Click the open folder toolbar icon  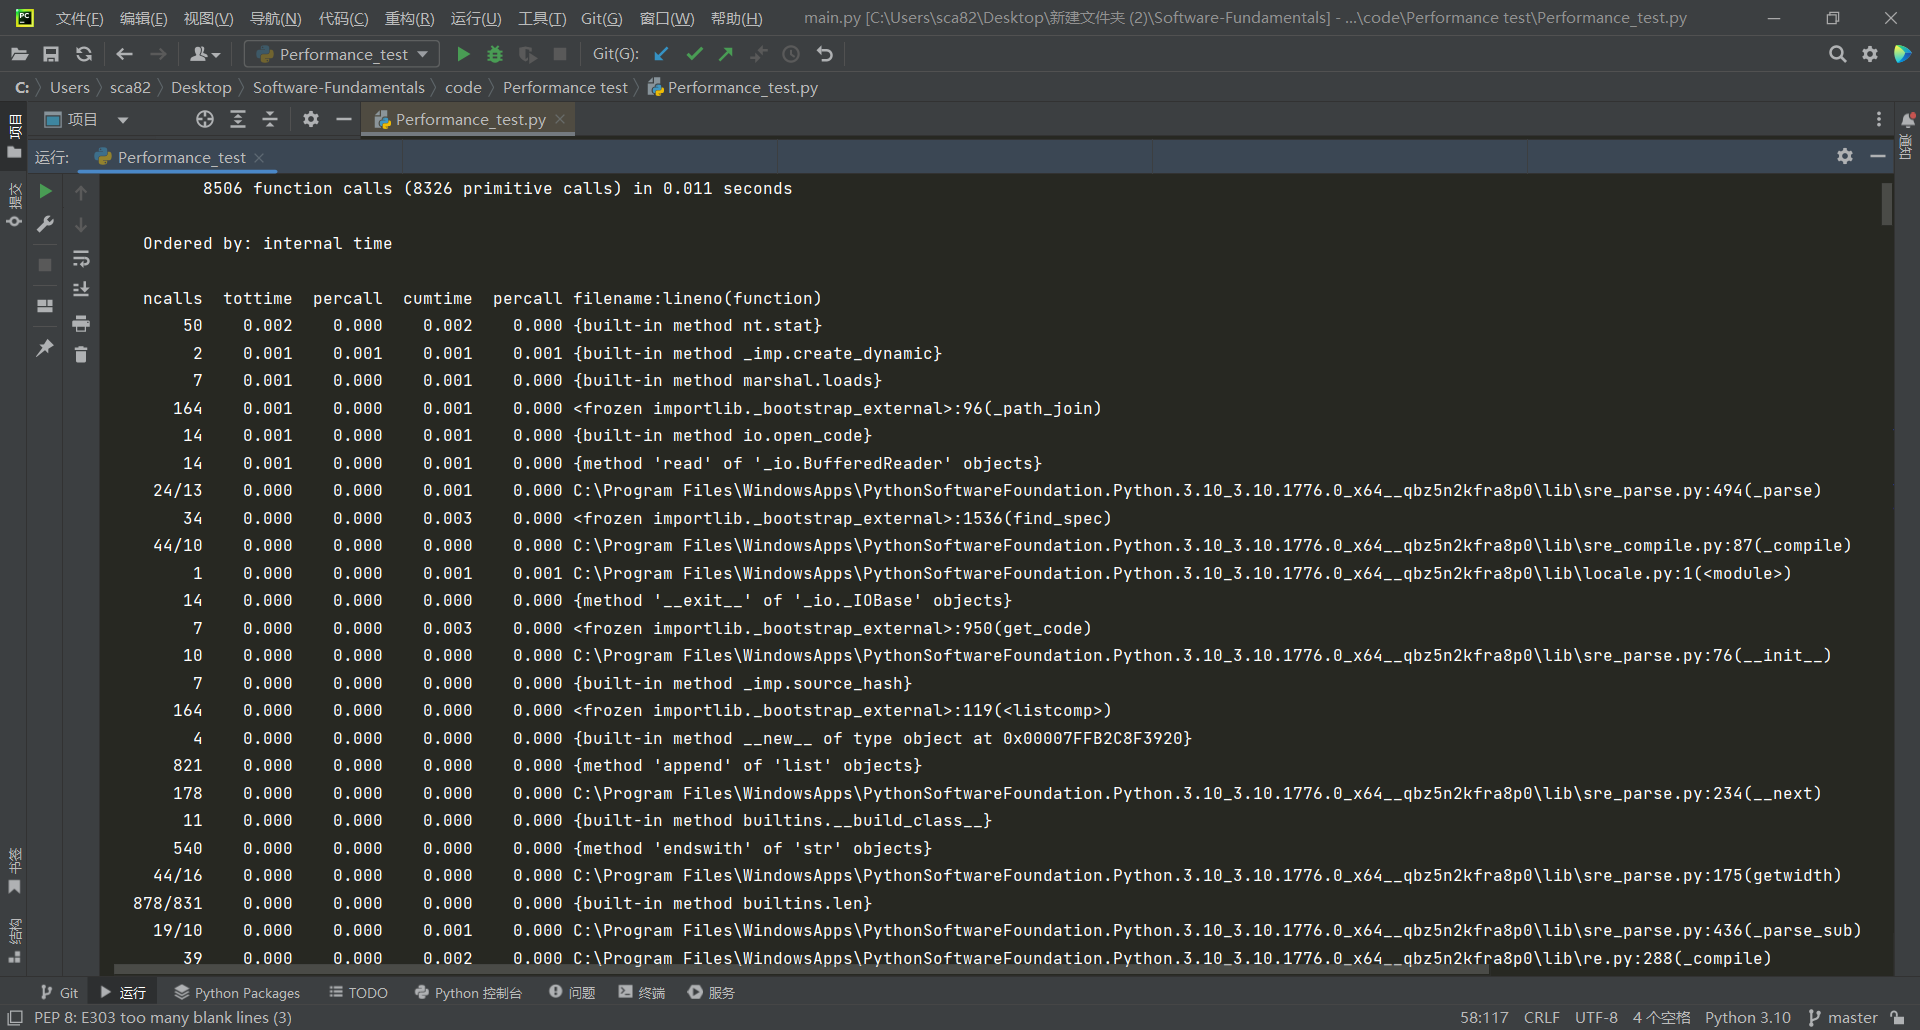click(19, 54)
